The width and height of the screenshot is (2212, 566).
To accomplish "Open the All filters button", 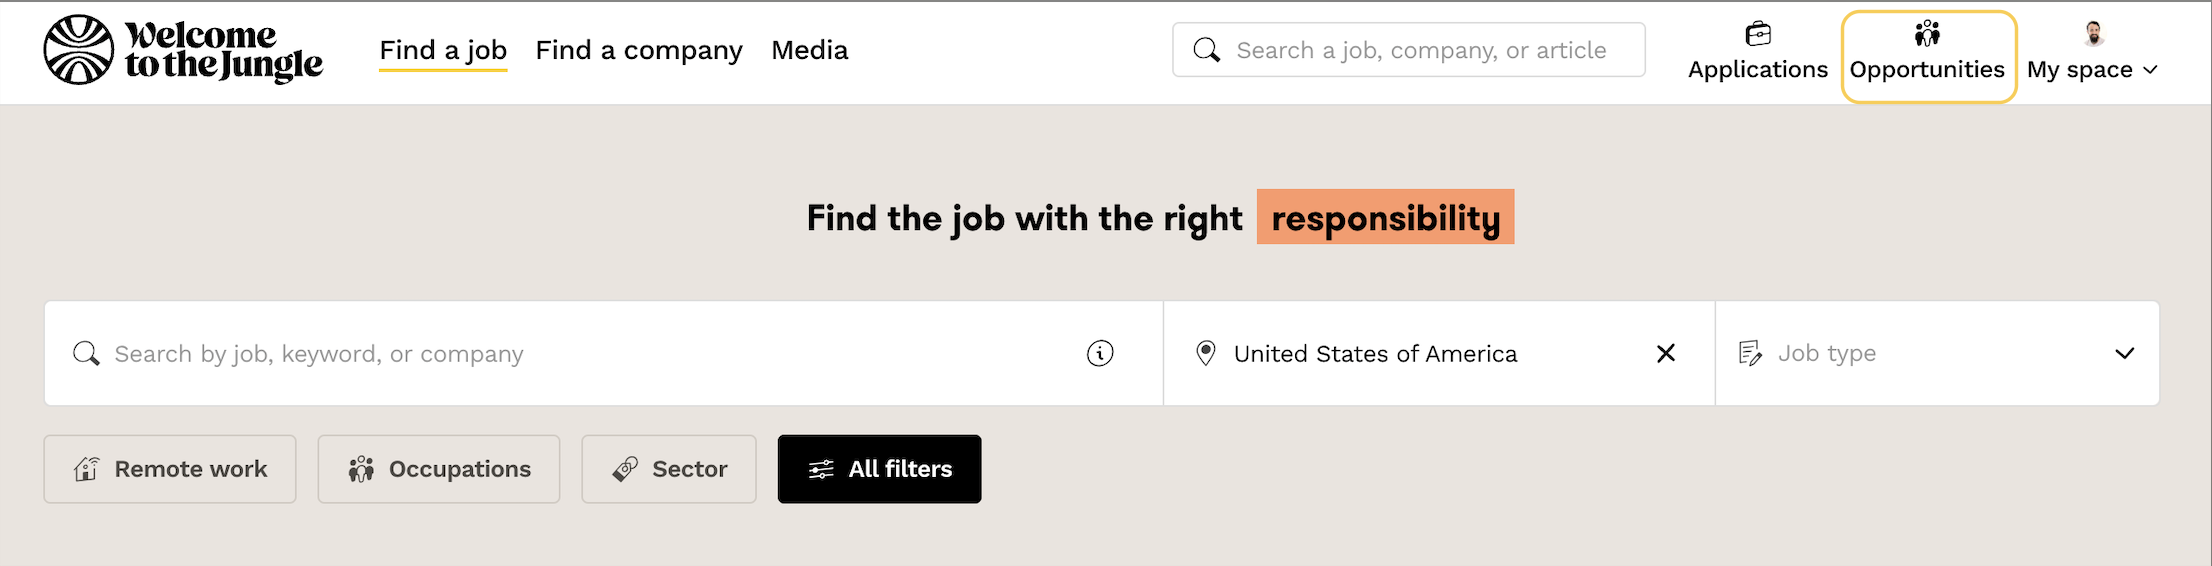I will pos(879,469).
